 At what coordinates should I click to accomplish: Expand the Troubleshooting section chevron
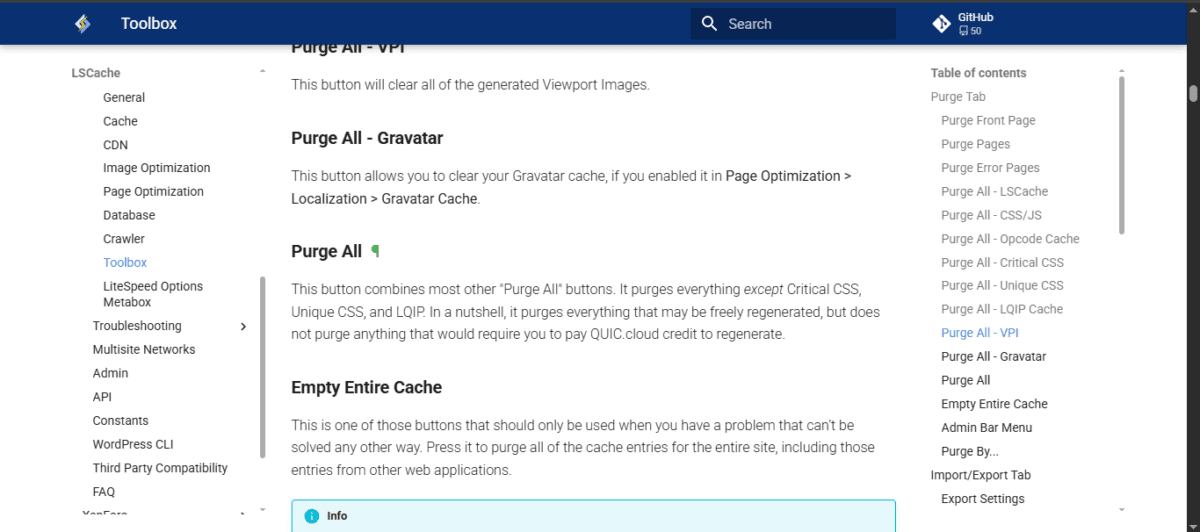click(x=243, y=326)
